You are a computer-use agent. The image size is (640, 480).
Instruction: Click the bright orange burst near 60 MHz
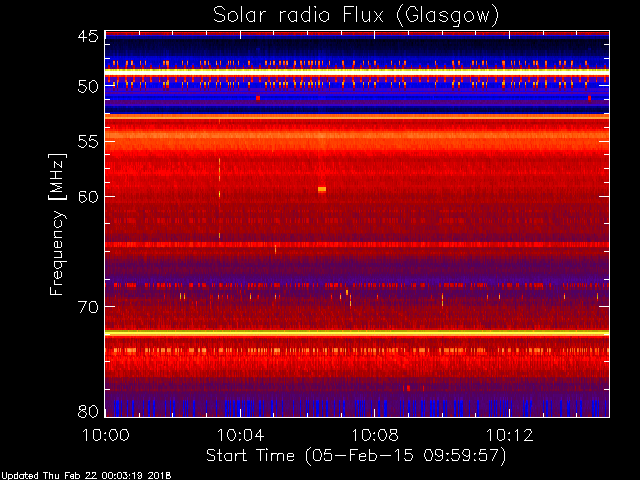pos(322,189)
